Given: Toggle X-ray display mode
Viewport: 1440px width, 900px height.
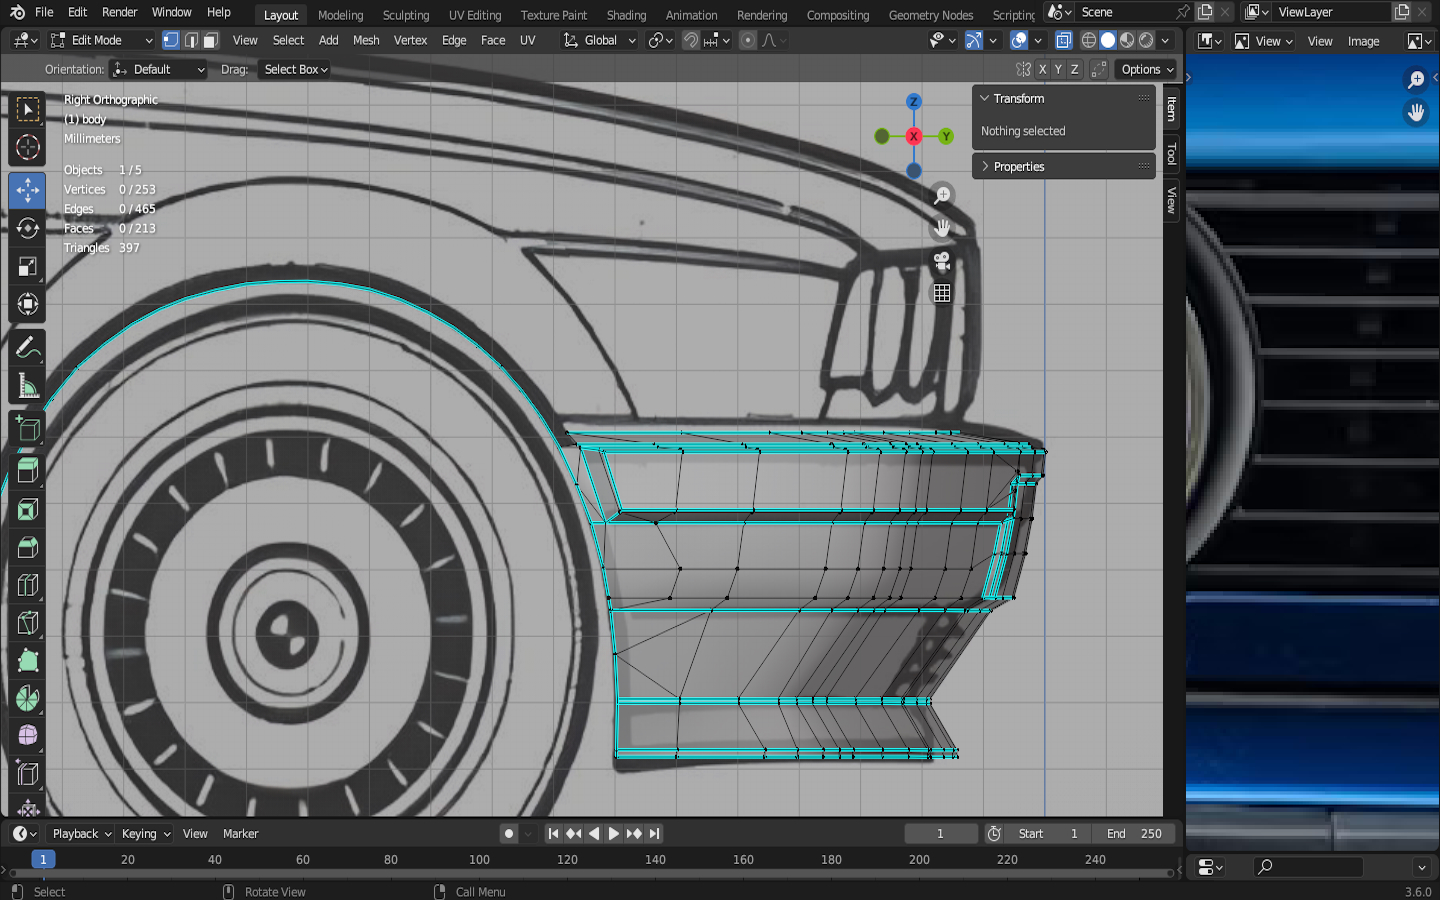Looking at the screenshot, I should [1064, 41].
